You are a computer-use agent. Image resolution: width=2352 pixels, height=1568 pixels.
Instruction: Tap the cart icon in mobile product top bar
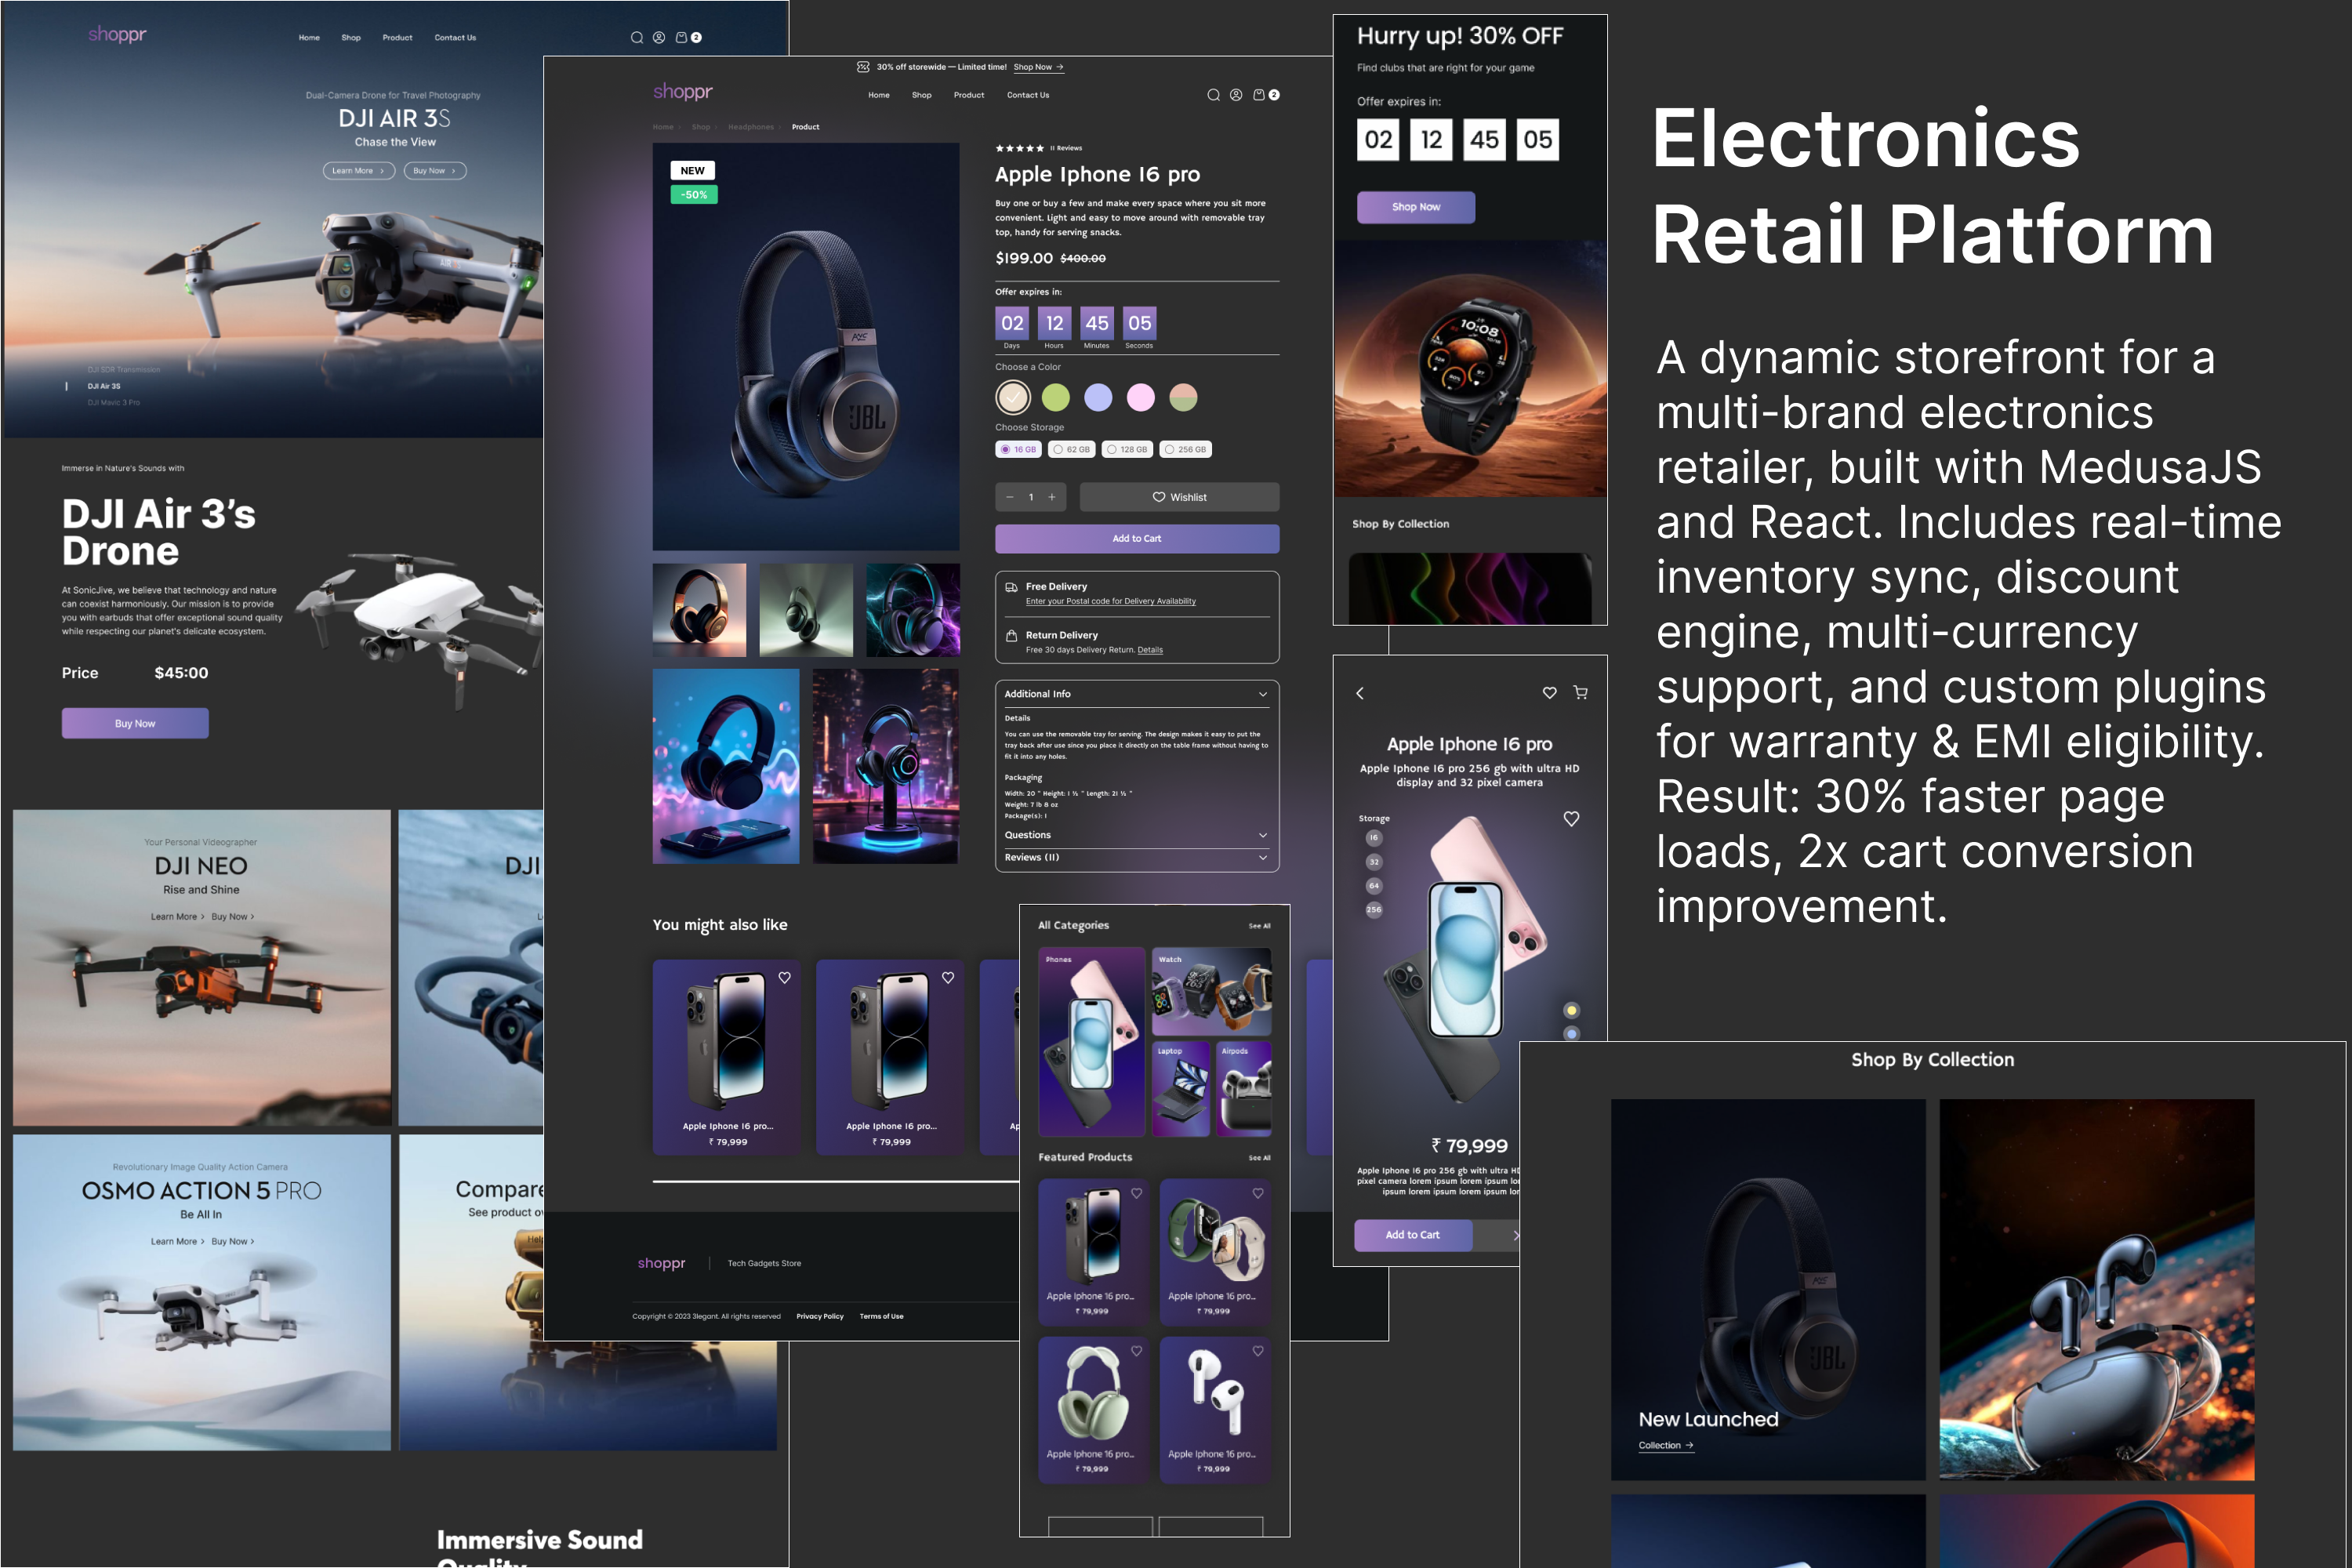1581,692
